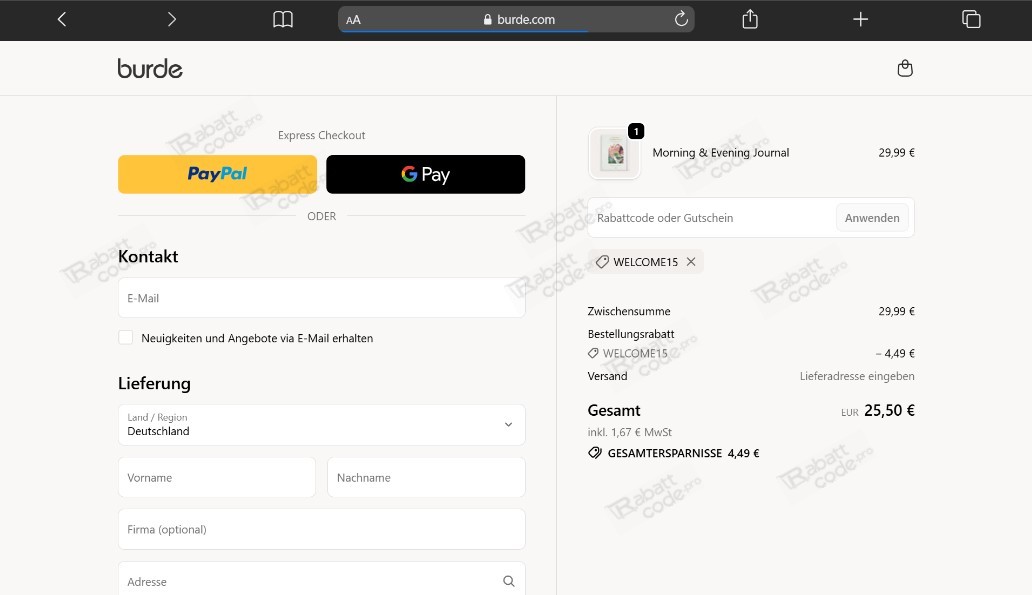Click the Kontakt heading
Screen dimensions: 1032x595
coord(148,256)
